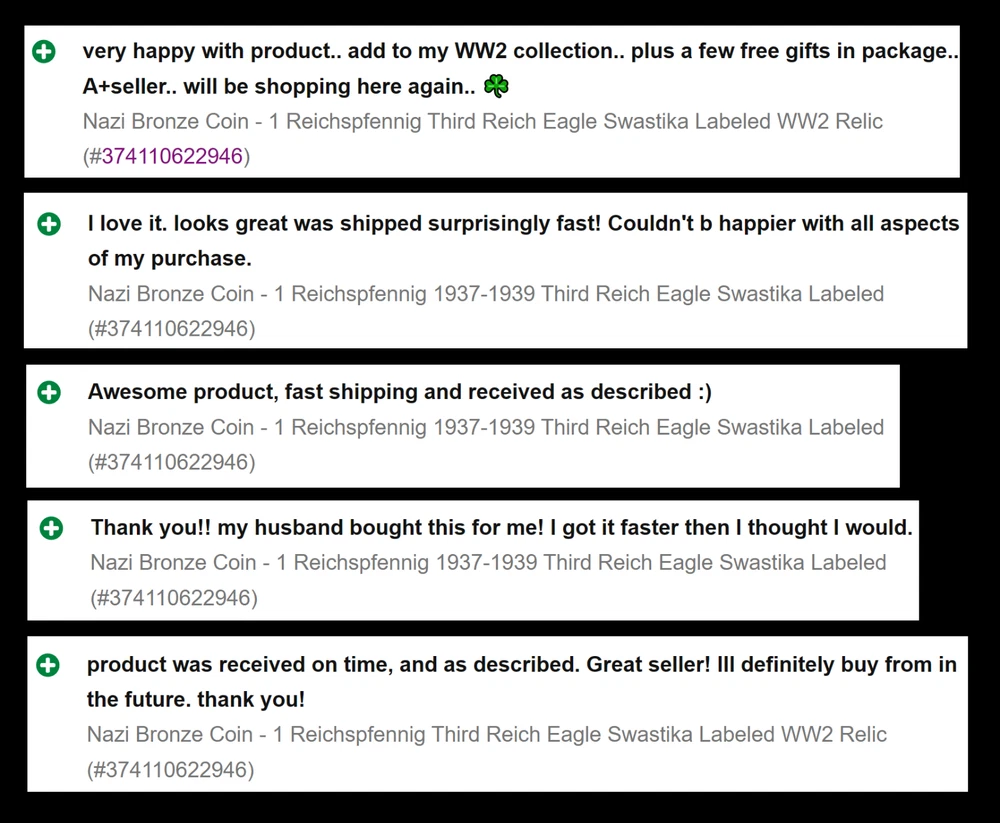Click the "product was received on time" comment
Viewport: 1000px width, 823px height.
click(x=521, y=665)
